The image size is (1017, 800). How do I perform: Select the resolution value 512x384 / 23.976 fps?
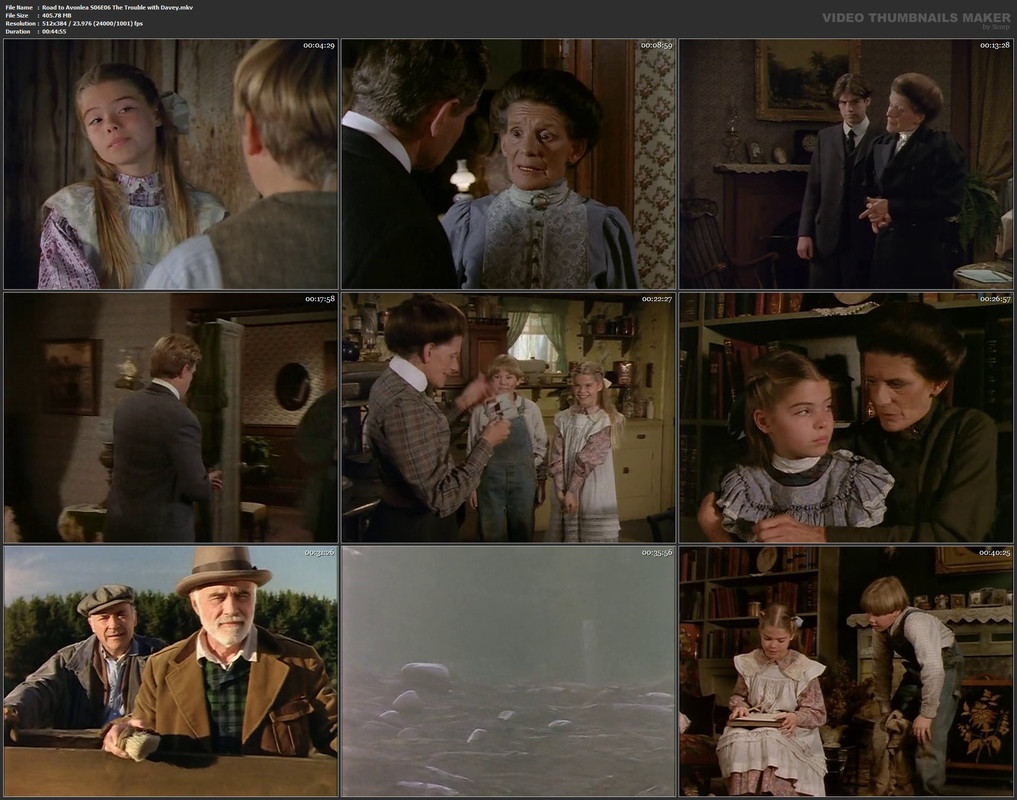(92, 23)
